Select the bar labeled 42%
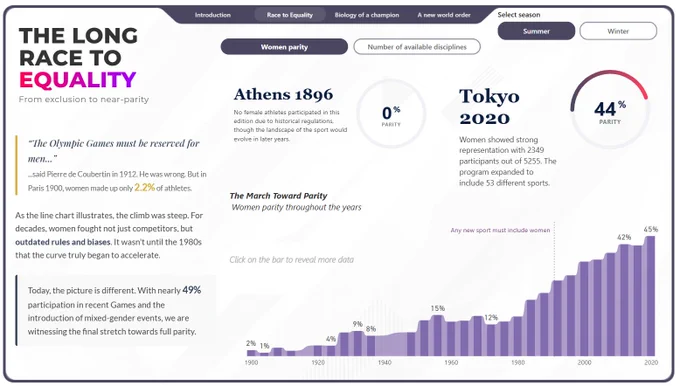Image resolution: width=680 pixels, height=386 pixels. coord(624,300)
